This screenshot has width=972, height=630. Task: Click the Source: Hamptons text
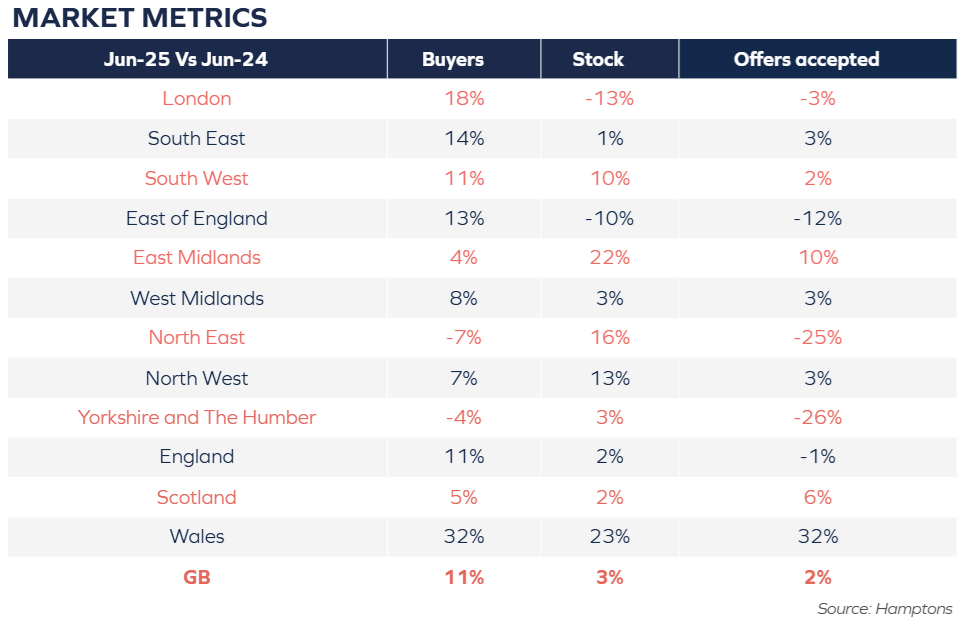[x=885, y=609]
